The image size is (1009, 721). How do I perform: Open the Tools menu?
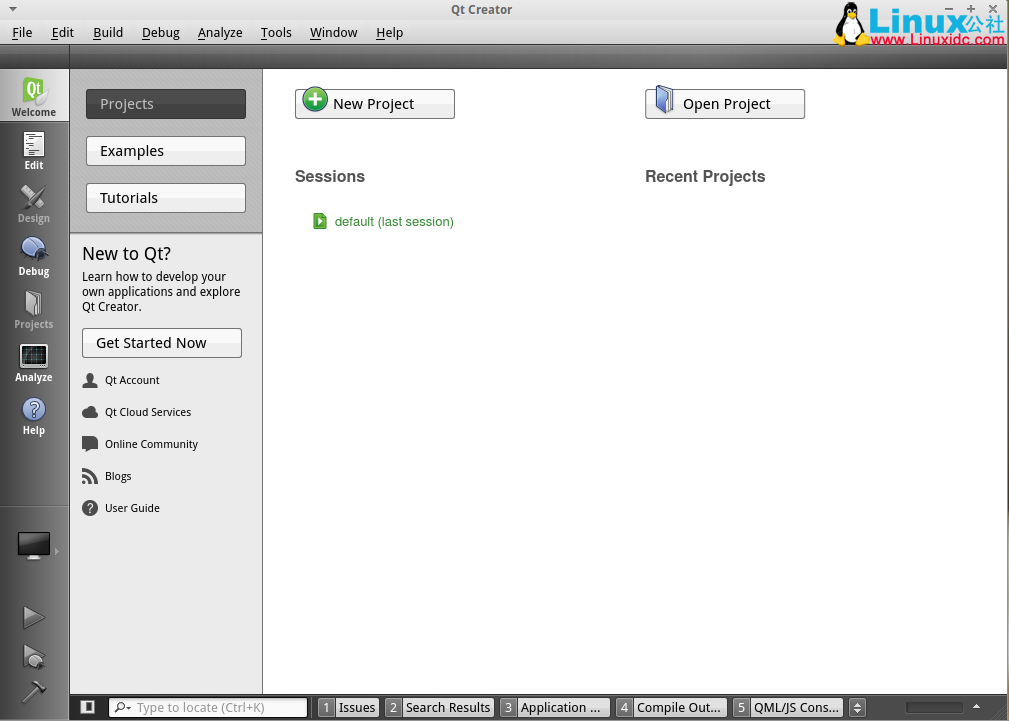[x=276, y=33]
